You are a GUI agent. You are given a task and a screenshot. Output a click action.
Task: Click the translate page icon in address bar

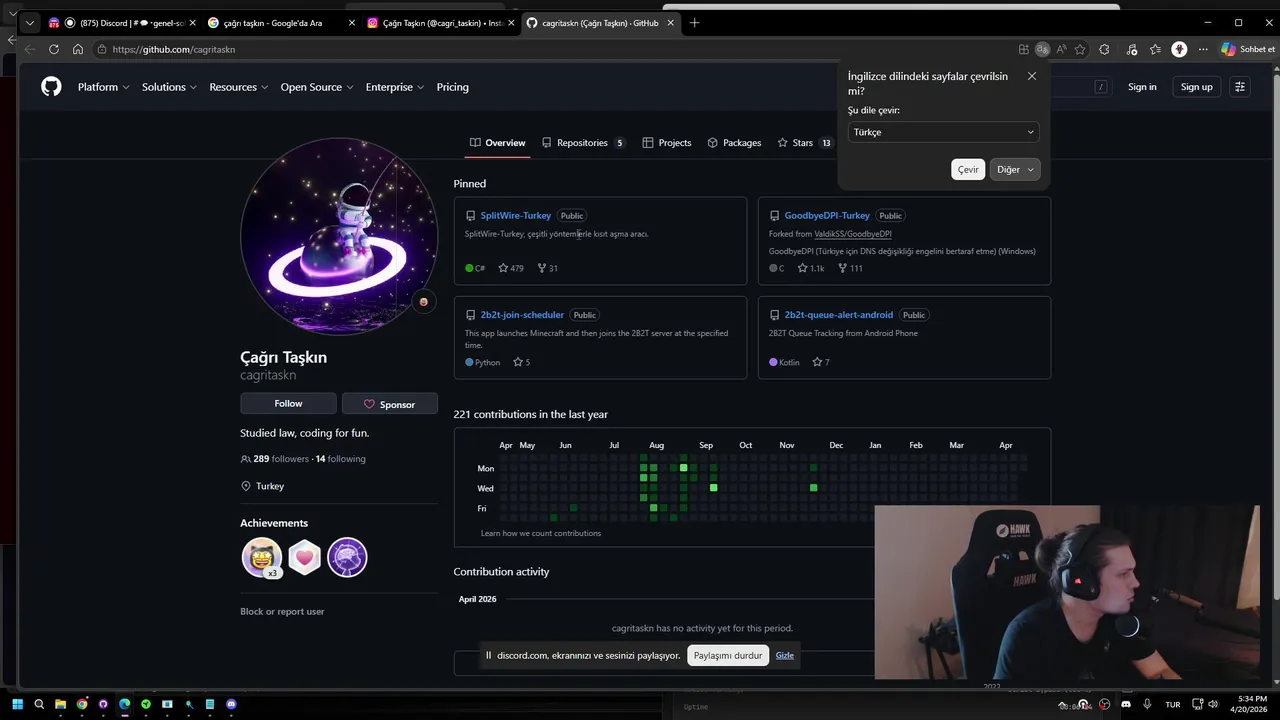tap(1043, 49)
